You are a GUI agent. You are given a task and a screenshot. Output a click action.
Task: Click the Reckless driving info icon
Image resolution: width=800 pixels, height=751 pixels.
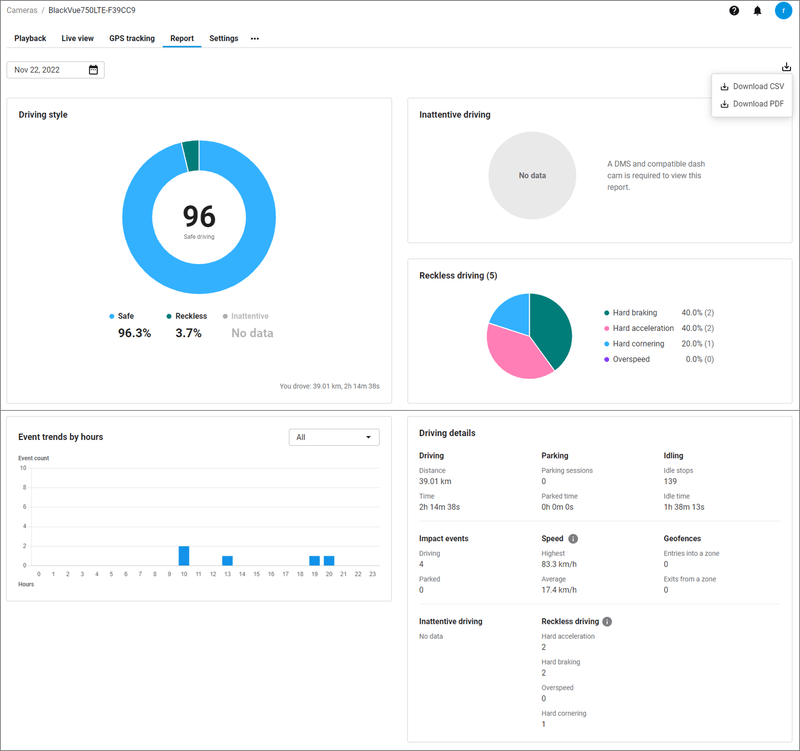(x=607, y=622)
